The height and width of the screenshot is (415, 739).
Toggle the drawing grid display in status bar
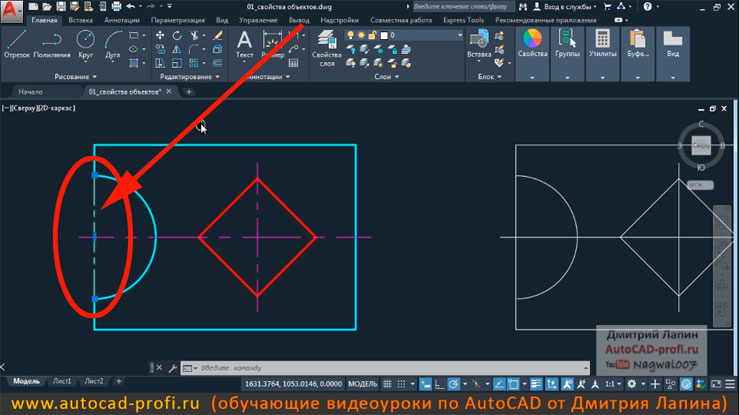(387, 384)
